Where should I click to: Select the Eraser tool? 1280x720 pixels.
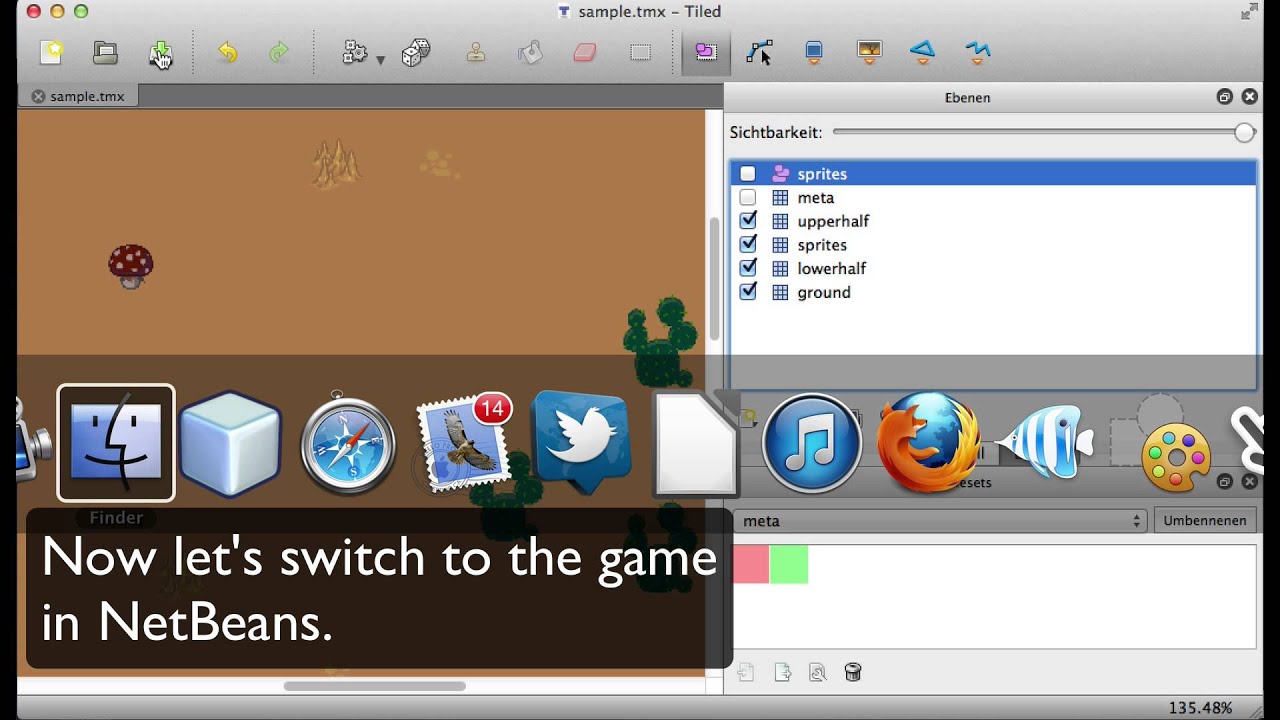click(585, 52)
